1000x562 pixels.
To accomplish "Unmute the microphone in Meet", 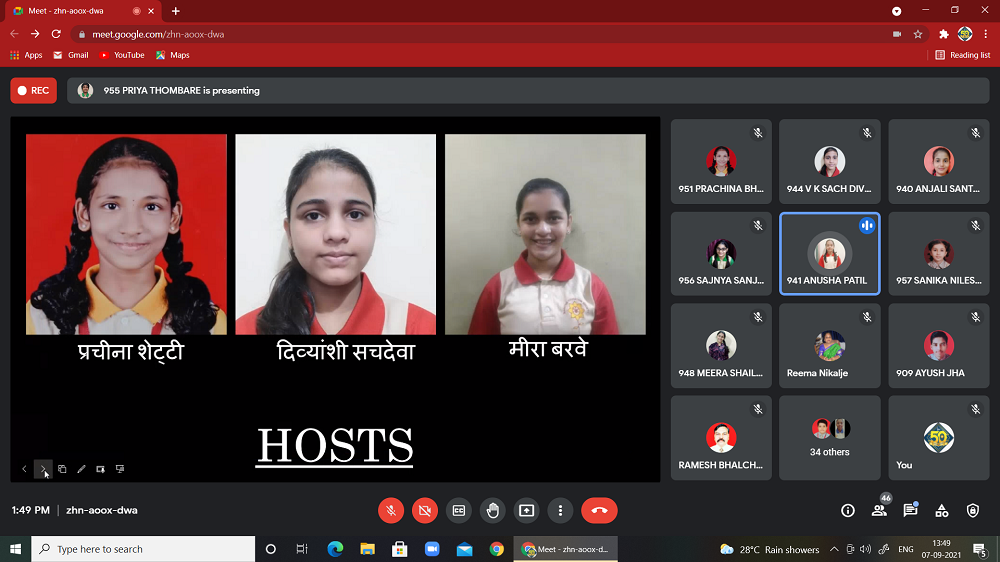I will pos(391,510).
